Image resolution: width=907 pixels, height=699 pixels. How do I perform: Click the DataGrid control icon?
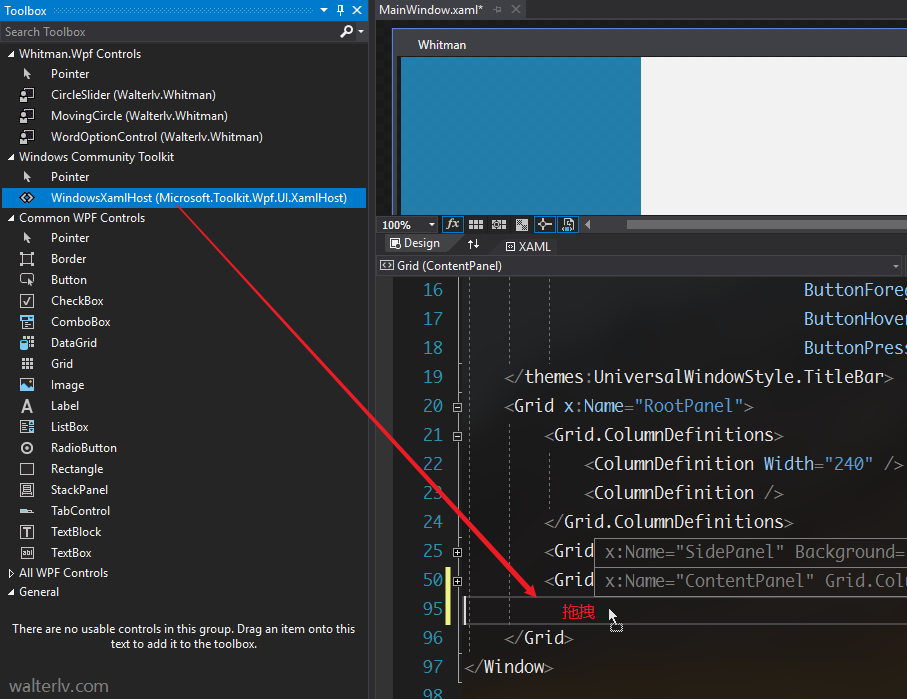(27, 343)
